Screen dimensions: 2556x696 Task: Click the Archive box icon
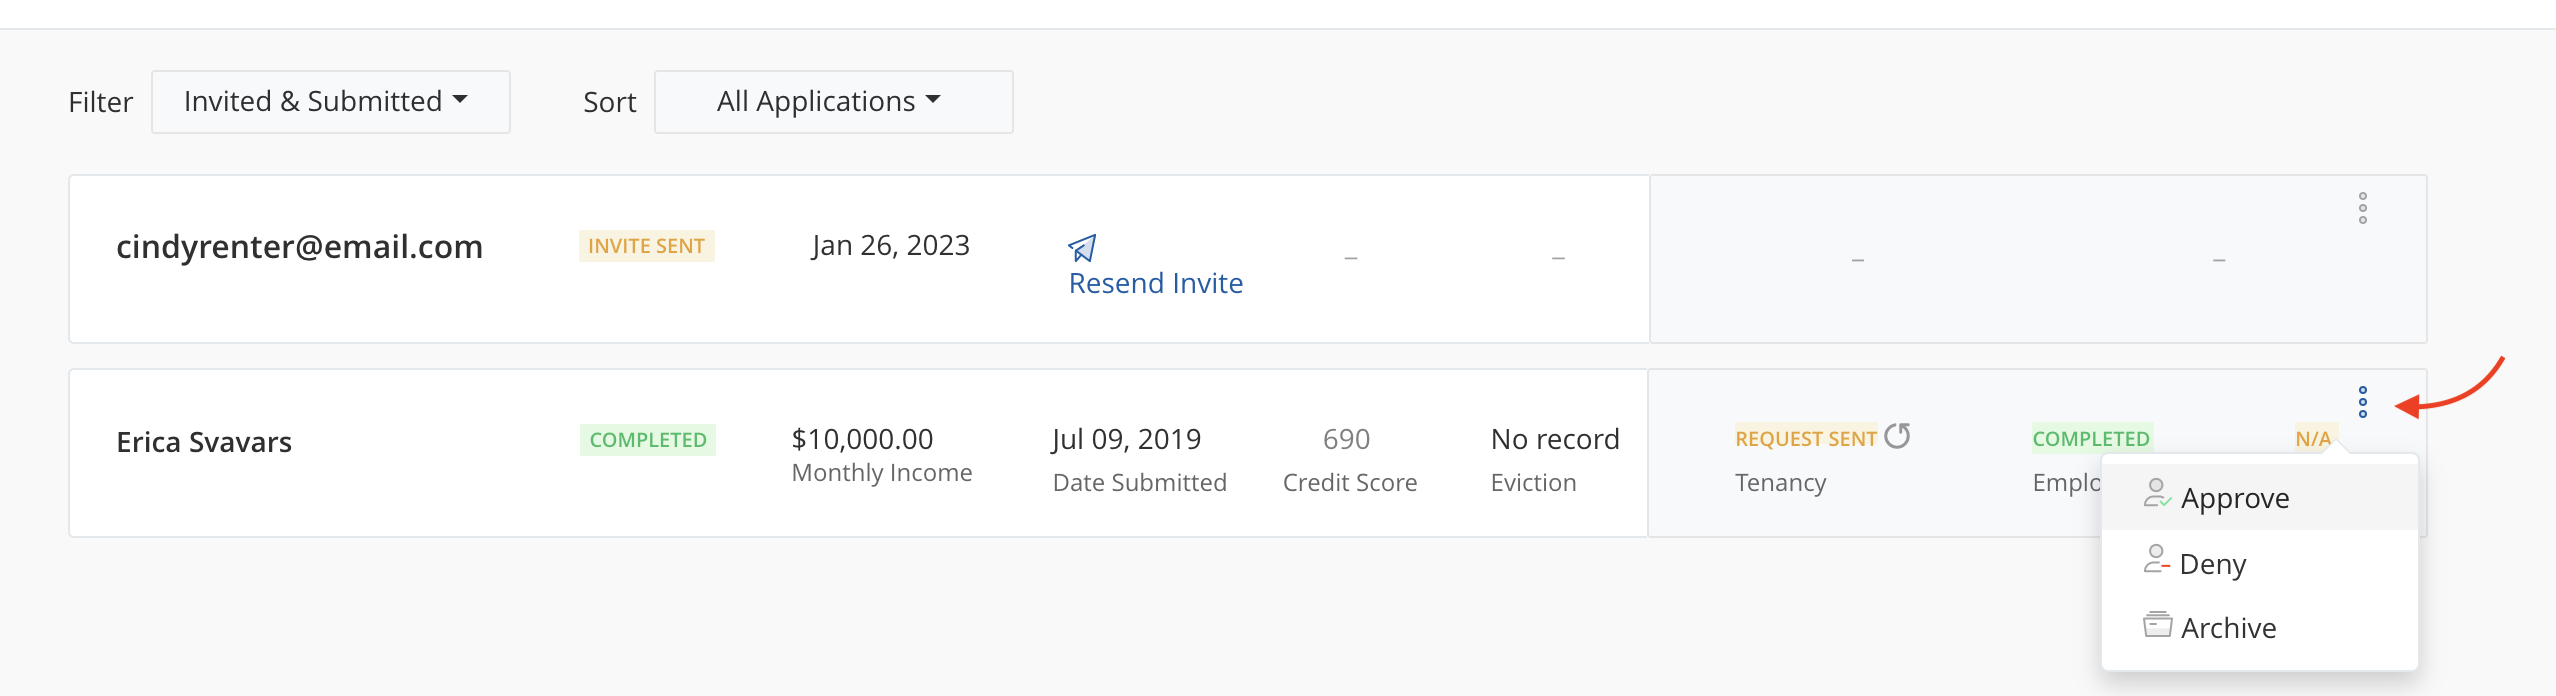pos(2157,625)
